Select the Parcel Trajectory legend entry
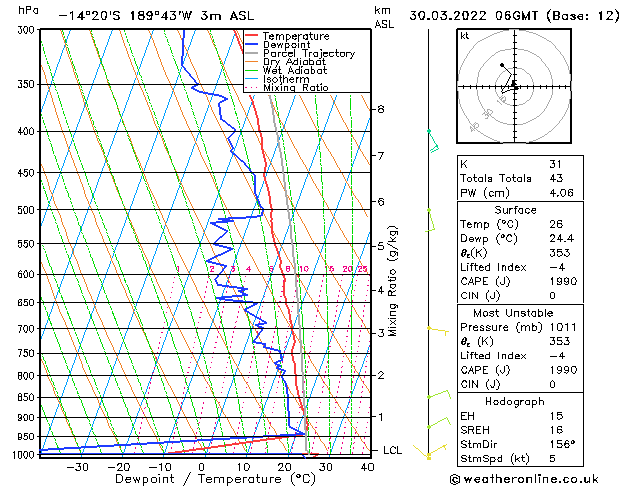Screen dimensions: 629x486 (308, 53)
